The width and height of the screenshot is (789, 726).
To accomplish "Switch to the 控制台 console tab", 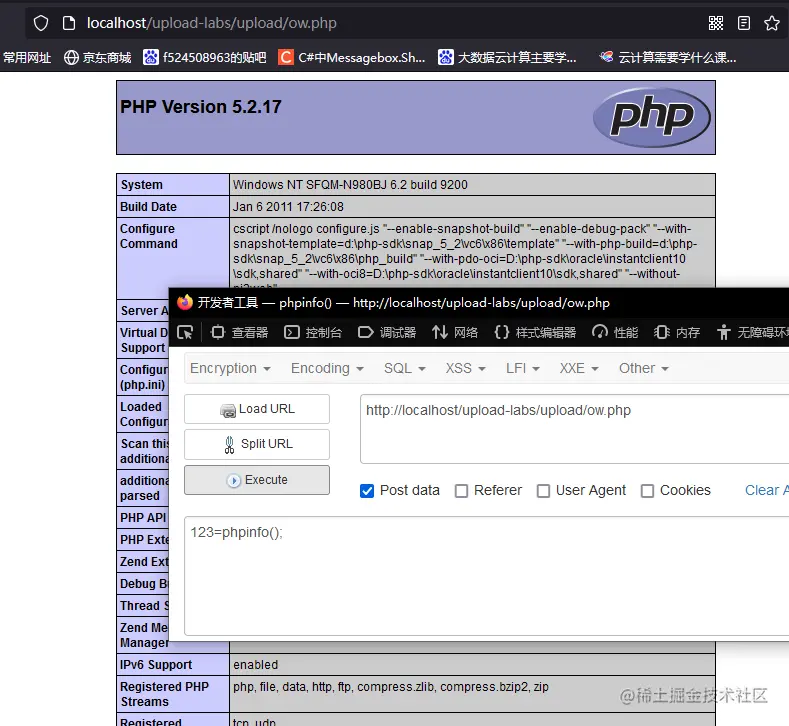I will 313,333.
